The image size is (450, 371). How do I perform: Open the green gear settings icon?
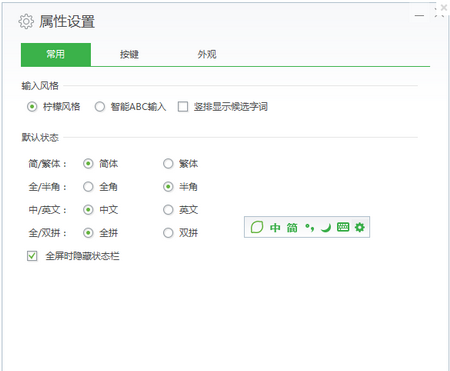(x=360, y=227)
